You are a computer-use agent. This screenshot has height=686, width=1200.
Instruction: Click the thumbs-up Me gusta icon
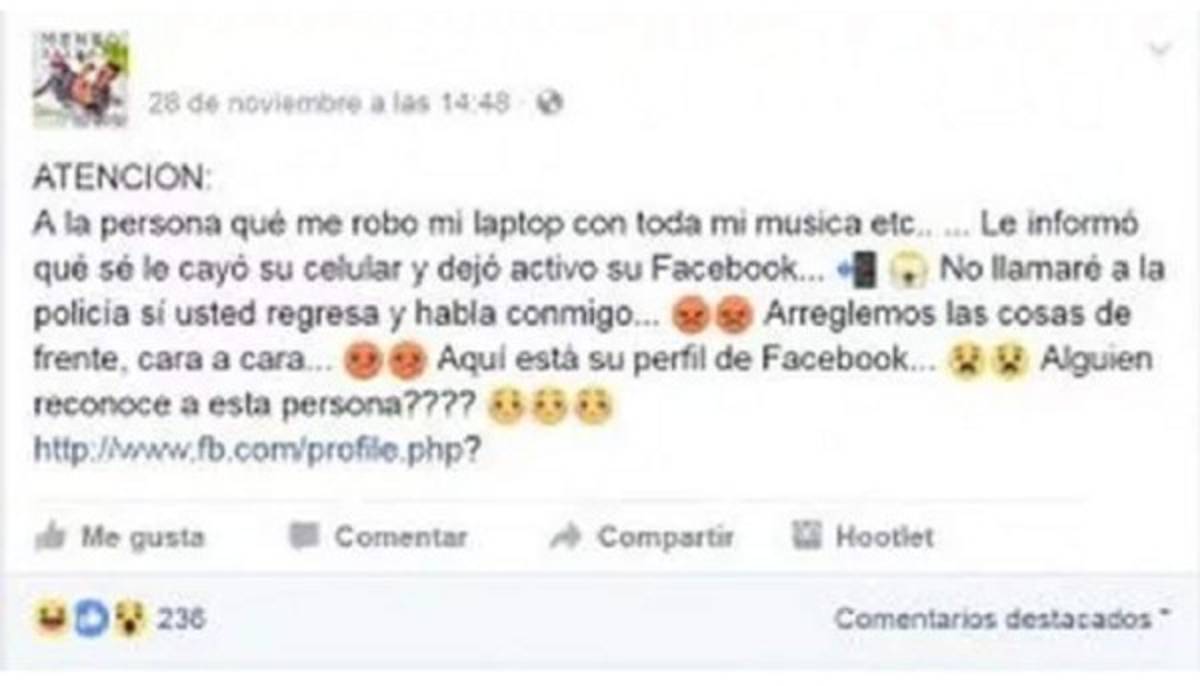(x=48, y=537)
